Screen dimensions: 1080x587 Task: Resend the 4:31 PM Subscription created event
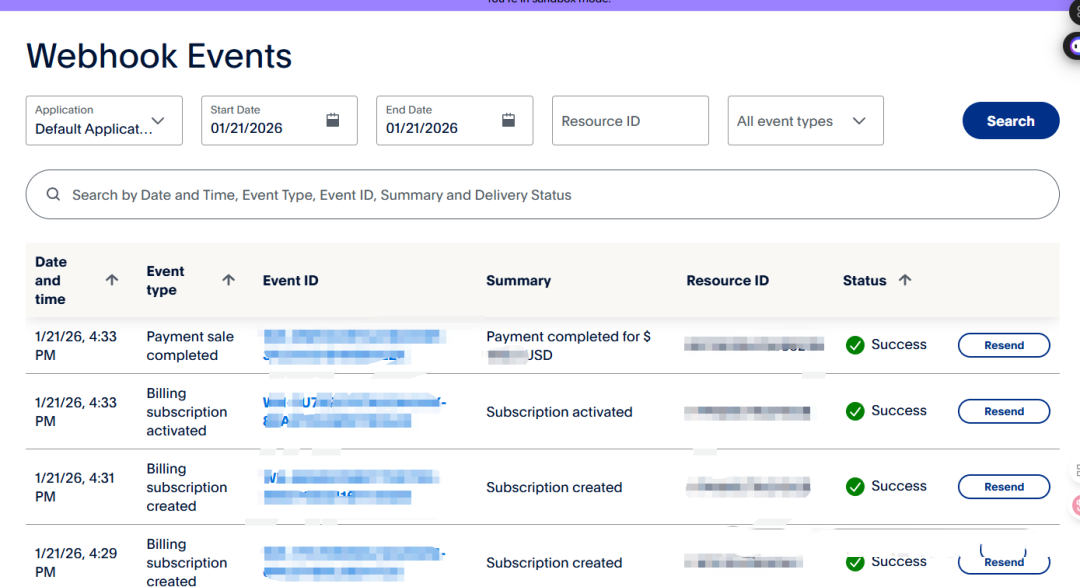(x=1003, y=487)
